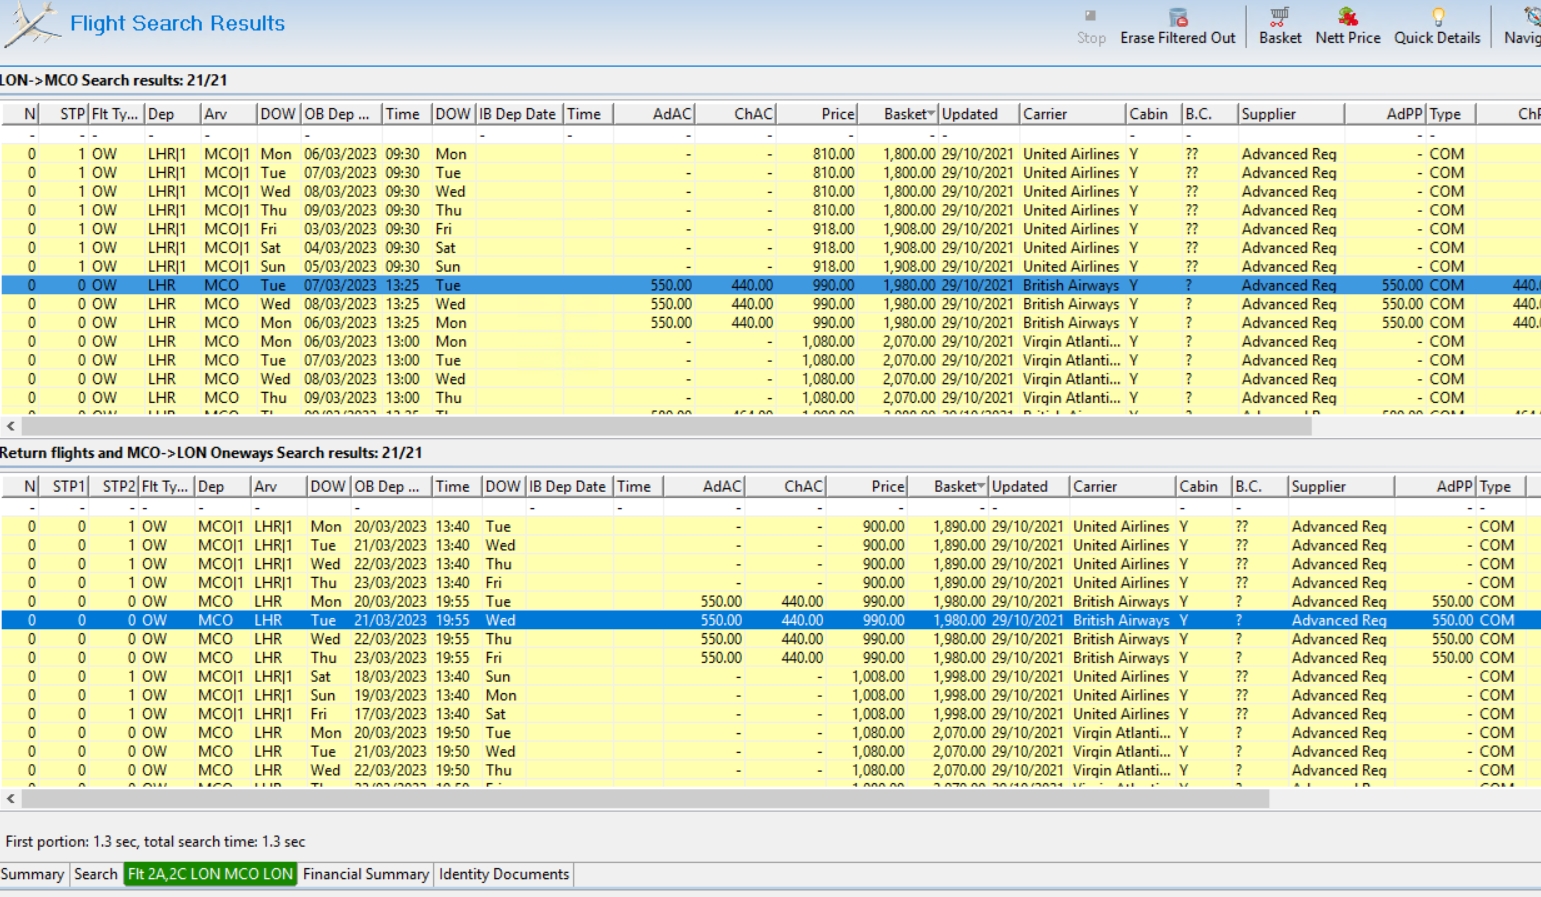Select the Search tab
Image resolution: width=1541 pixels, height=897 pixels.
pos(96,874)
